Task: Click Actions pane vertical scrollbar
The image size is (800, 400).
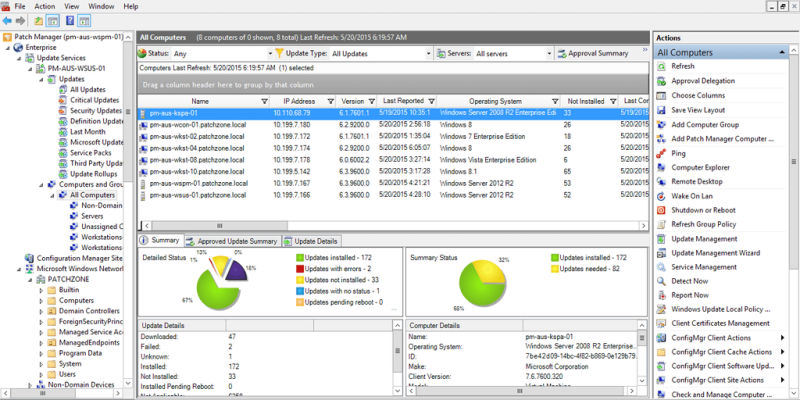Action: coord(793,161)
